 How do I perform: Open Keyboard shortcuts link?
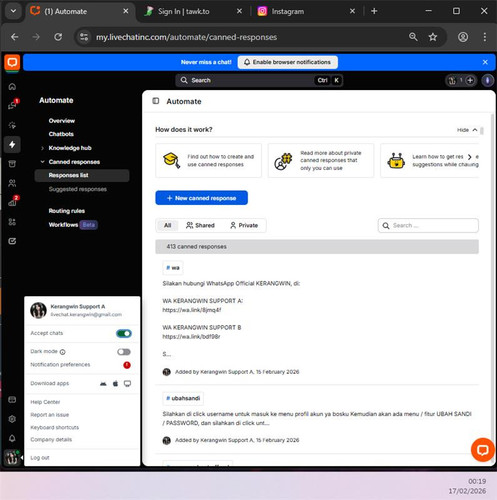pos(55,428)
